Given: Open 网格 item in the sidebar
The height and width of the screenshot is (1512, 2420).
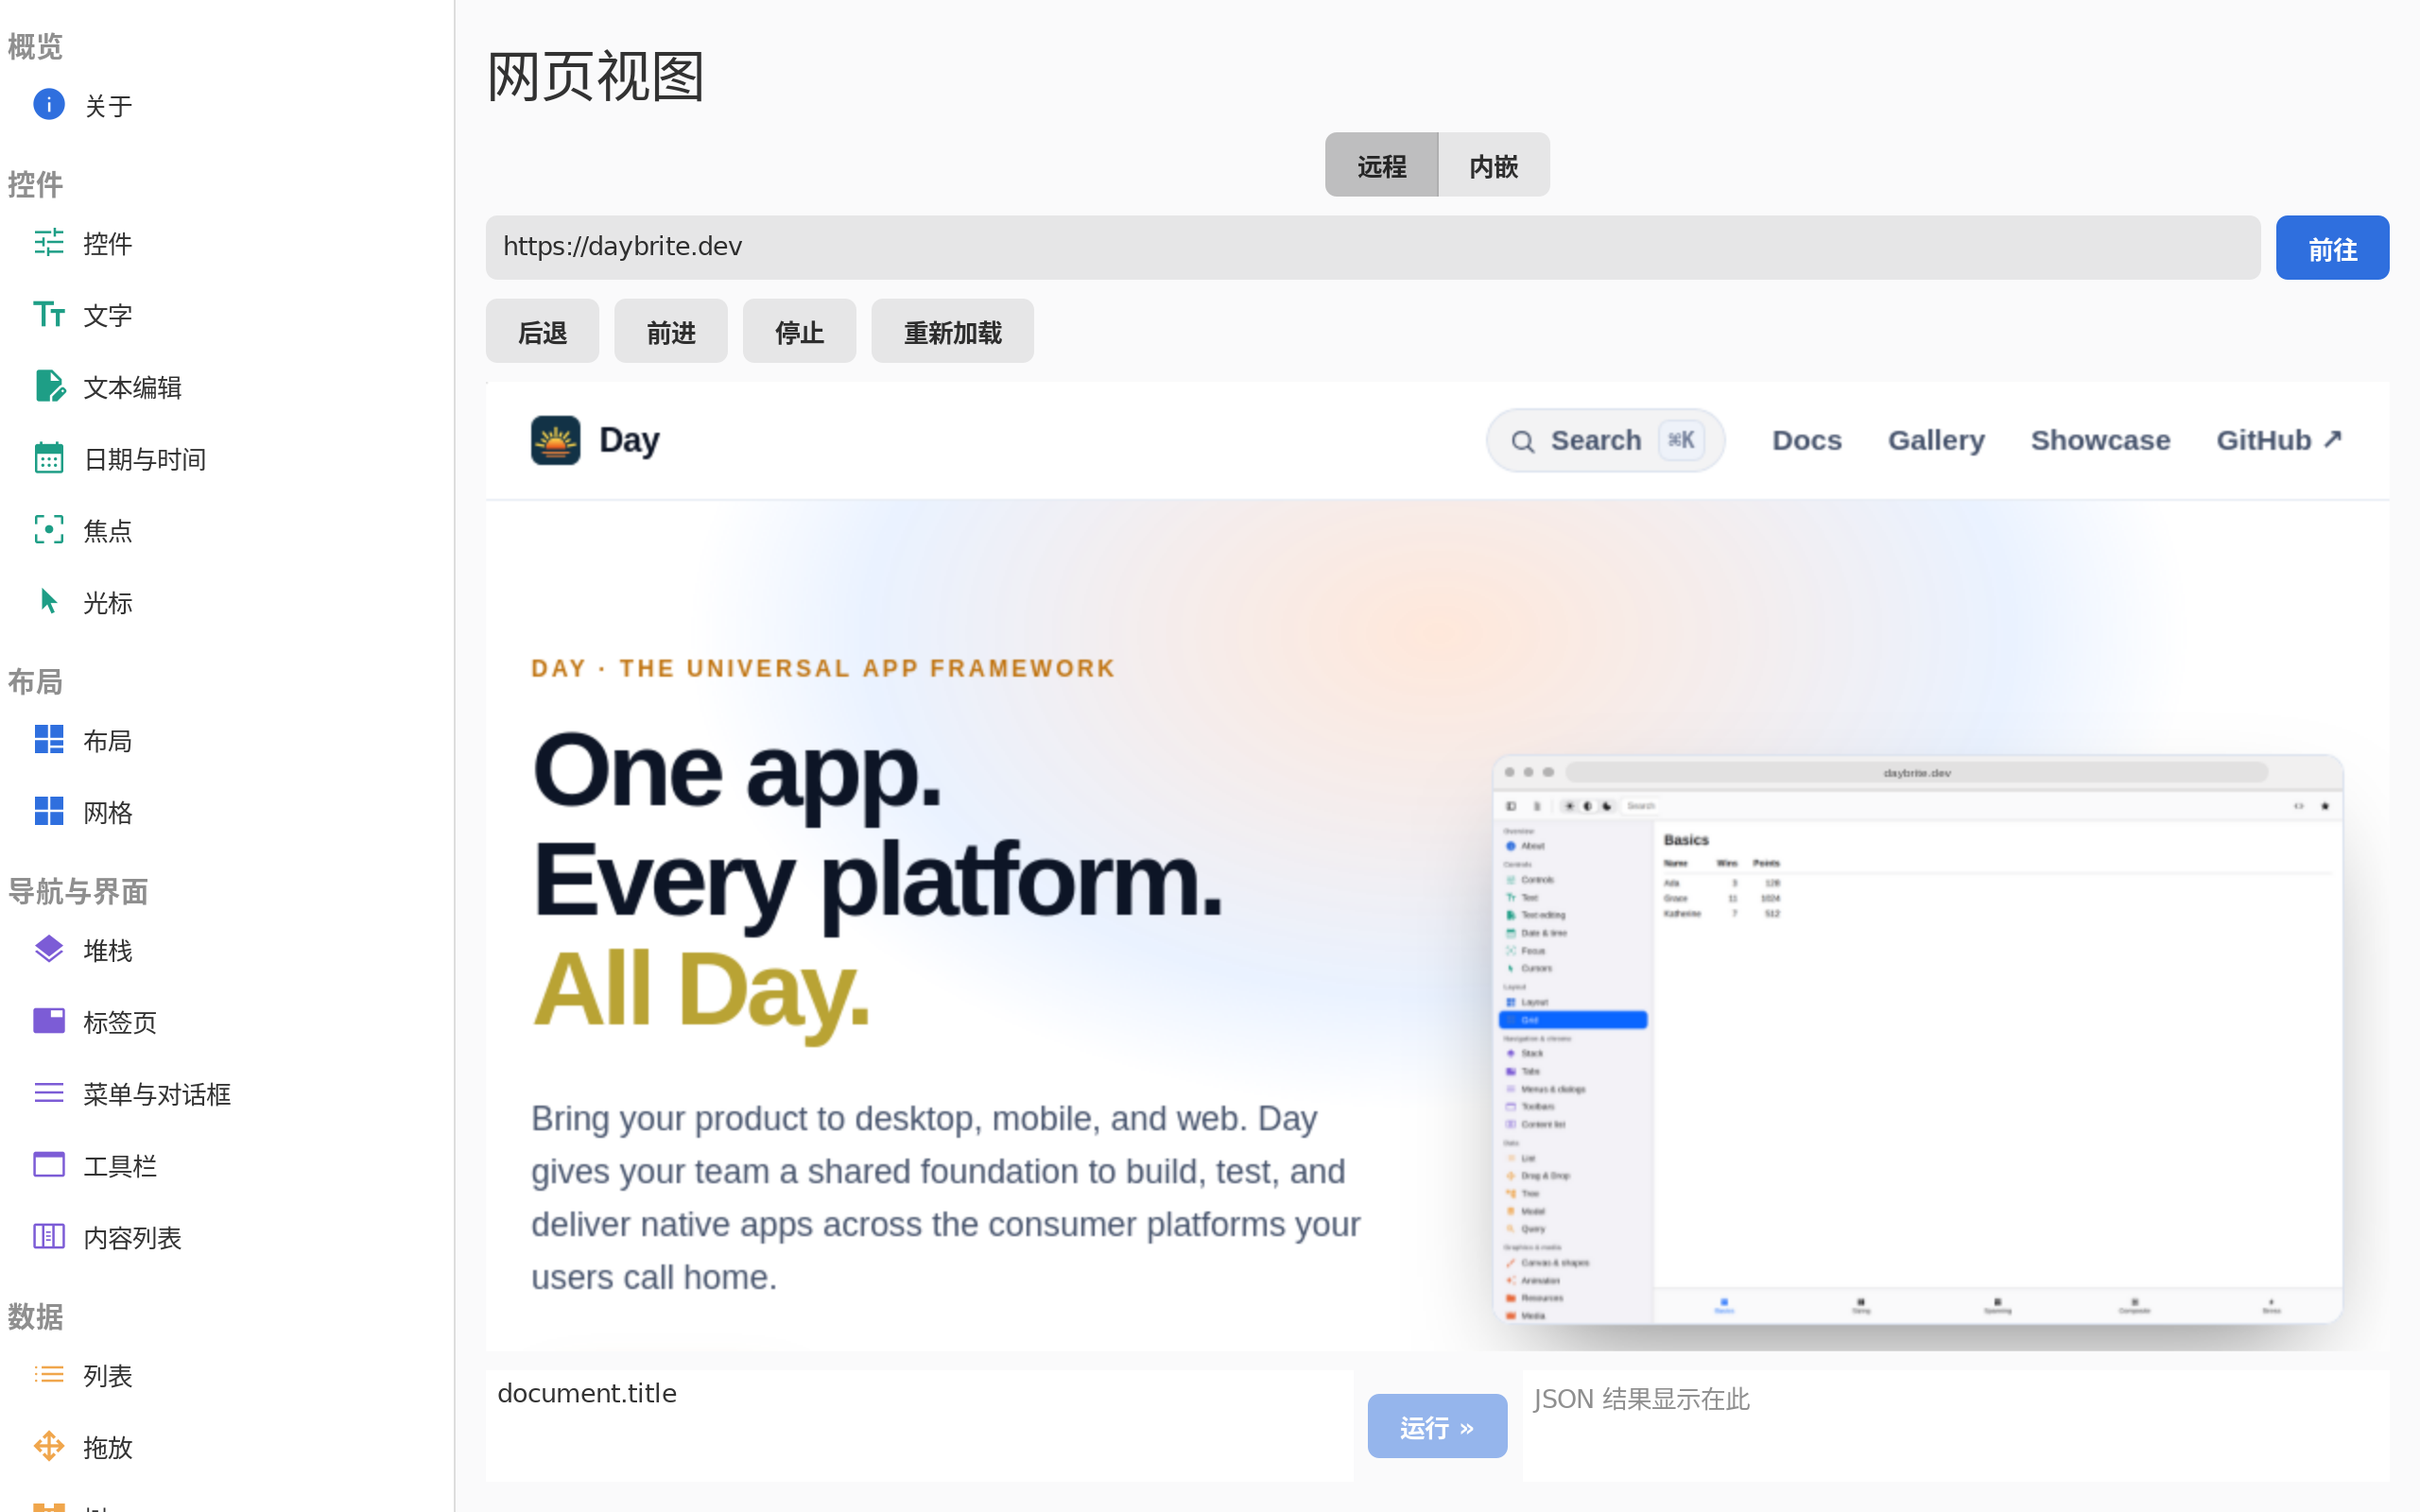Looking at the screenshot, I should (x=227, y=813).
